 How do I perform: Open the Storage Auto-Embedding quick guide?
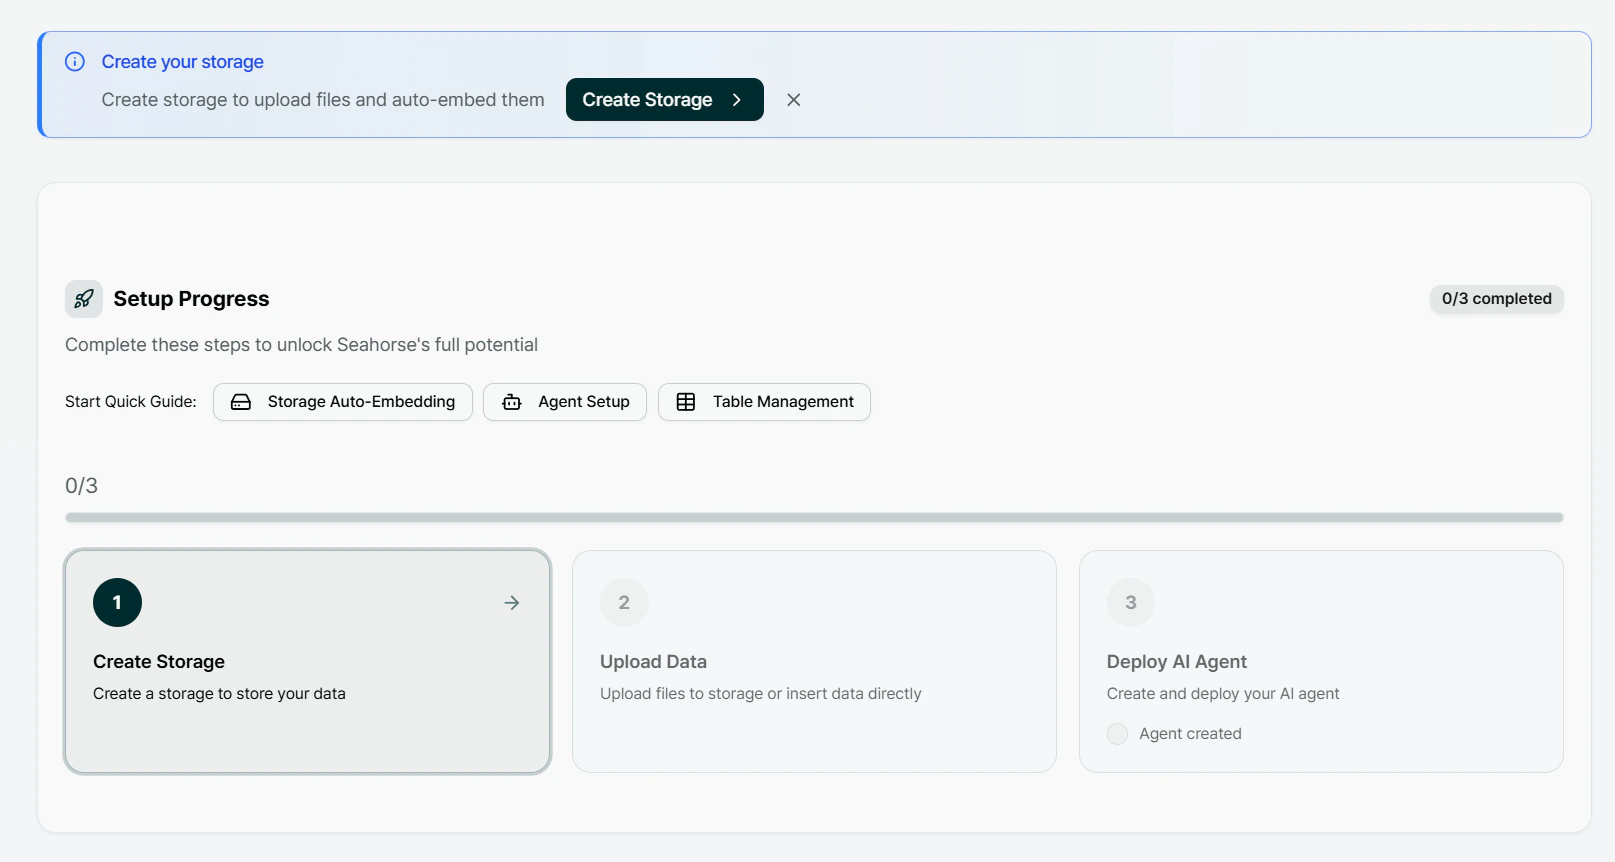[343, 402]
